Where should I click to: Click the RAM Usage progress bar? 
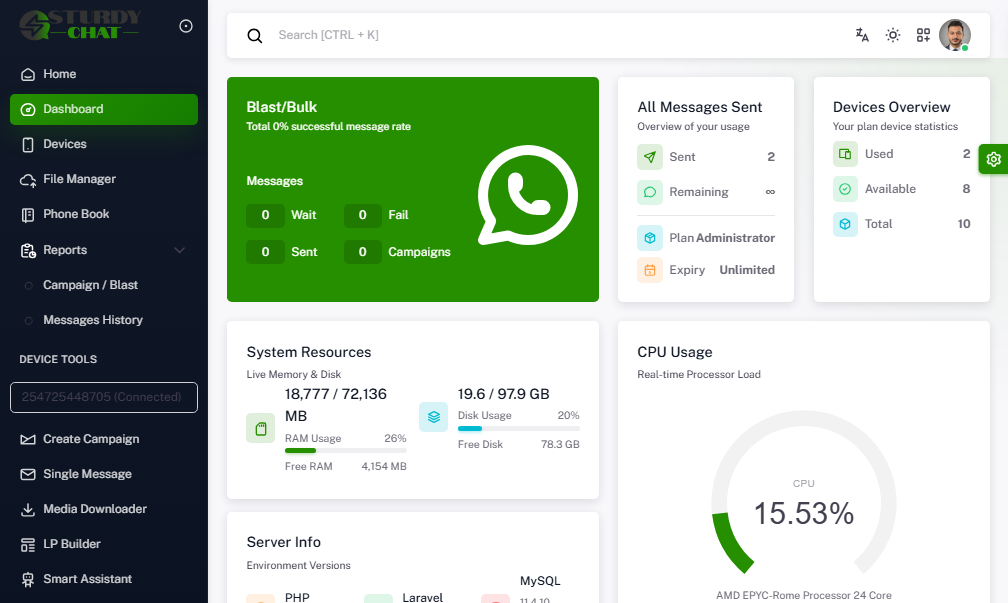click(x=345, y=451)
